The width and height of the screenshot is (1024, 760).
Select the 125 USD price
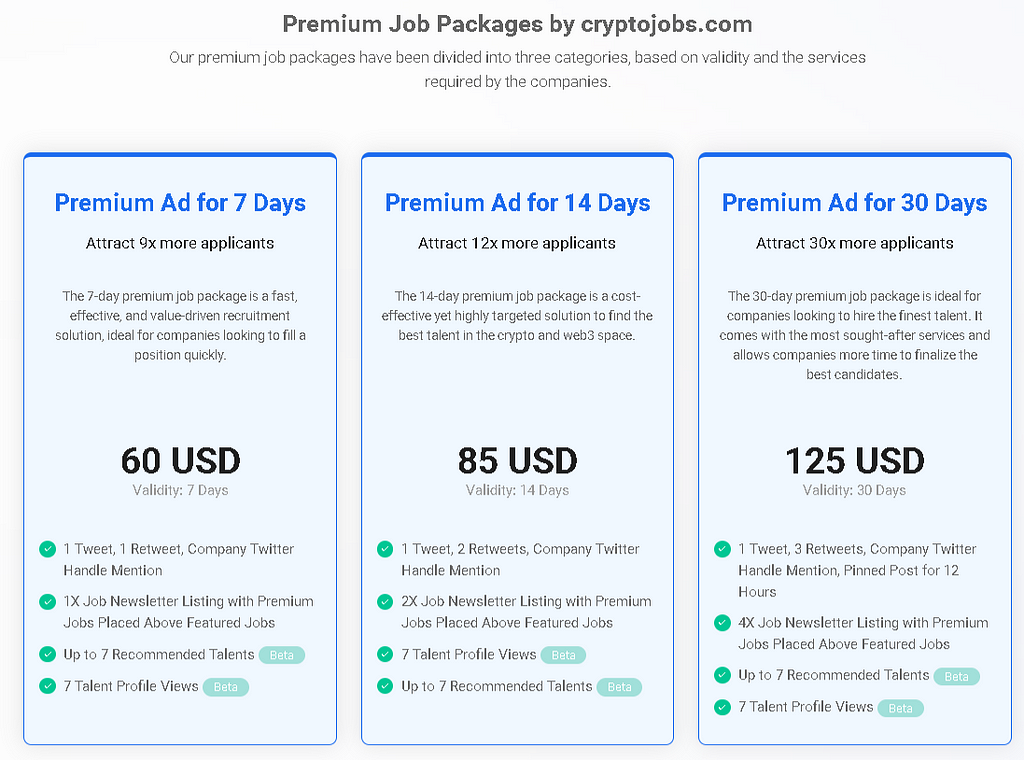click(854, 460)
